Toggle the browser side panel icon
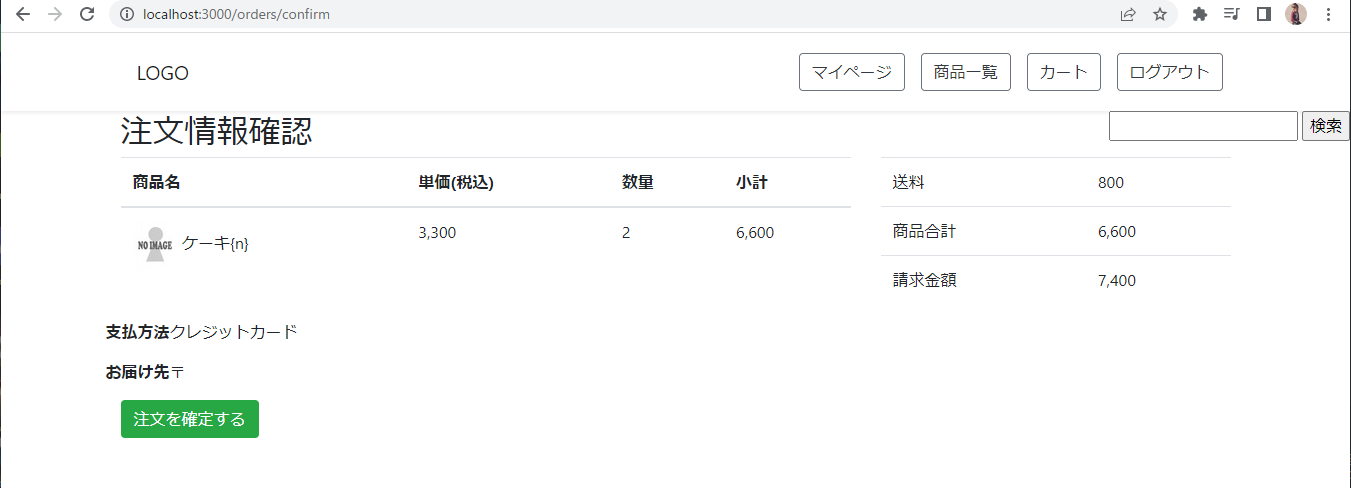This screenshot has height=488, width=1351. click(x=1263, y=14)
